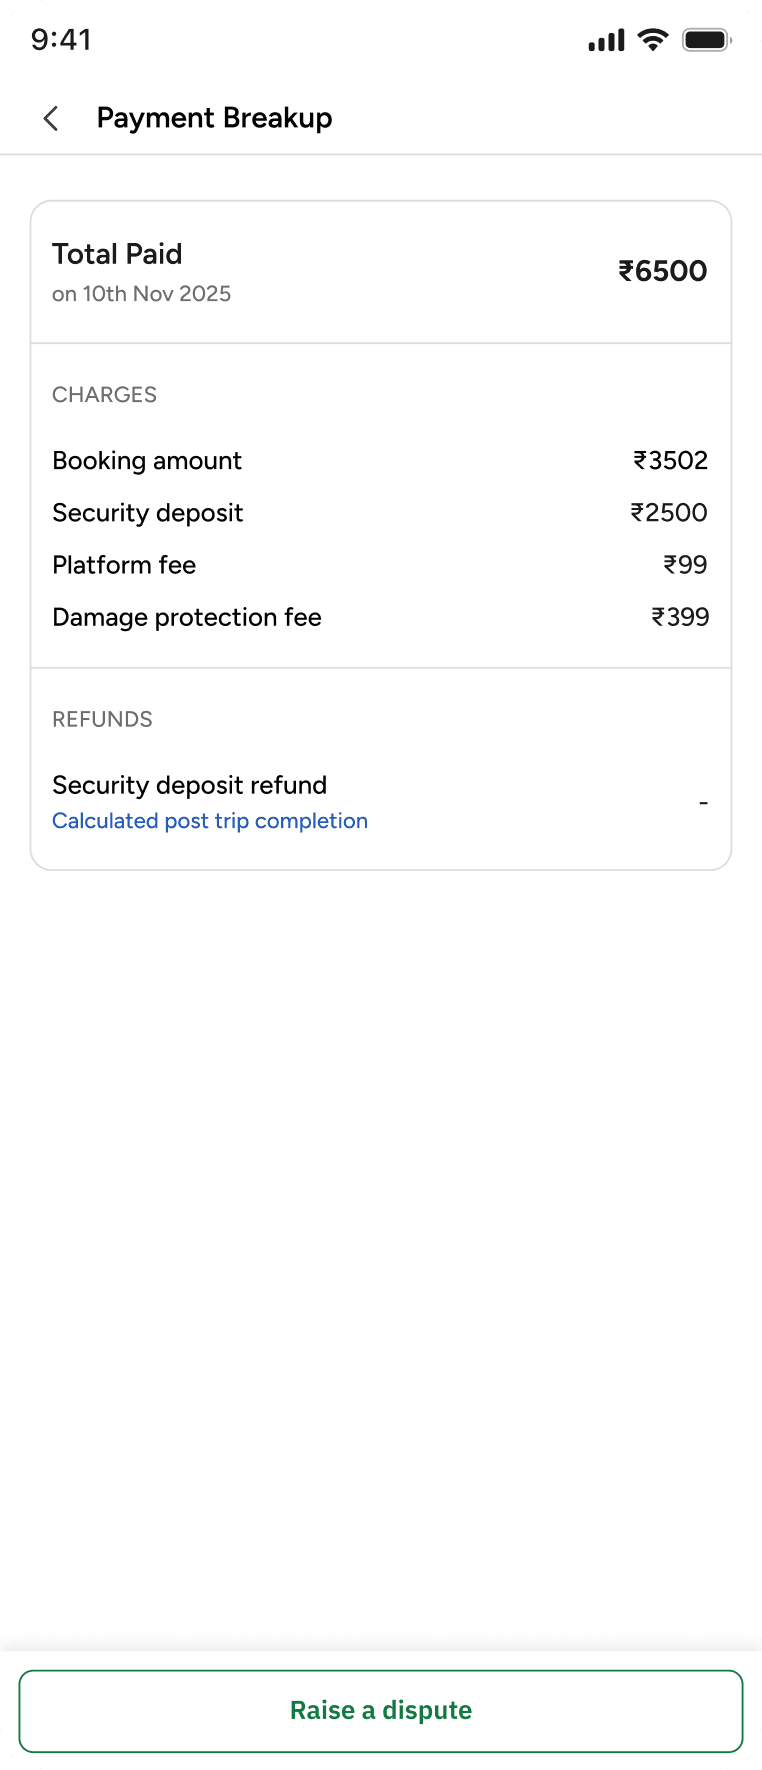Viewport: 762px width, 1770px height.
Task: Select the Damage protection fee label
Action: point(187,617)
